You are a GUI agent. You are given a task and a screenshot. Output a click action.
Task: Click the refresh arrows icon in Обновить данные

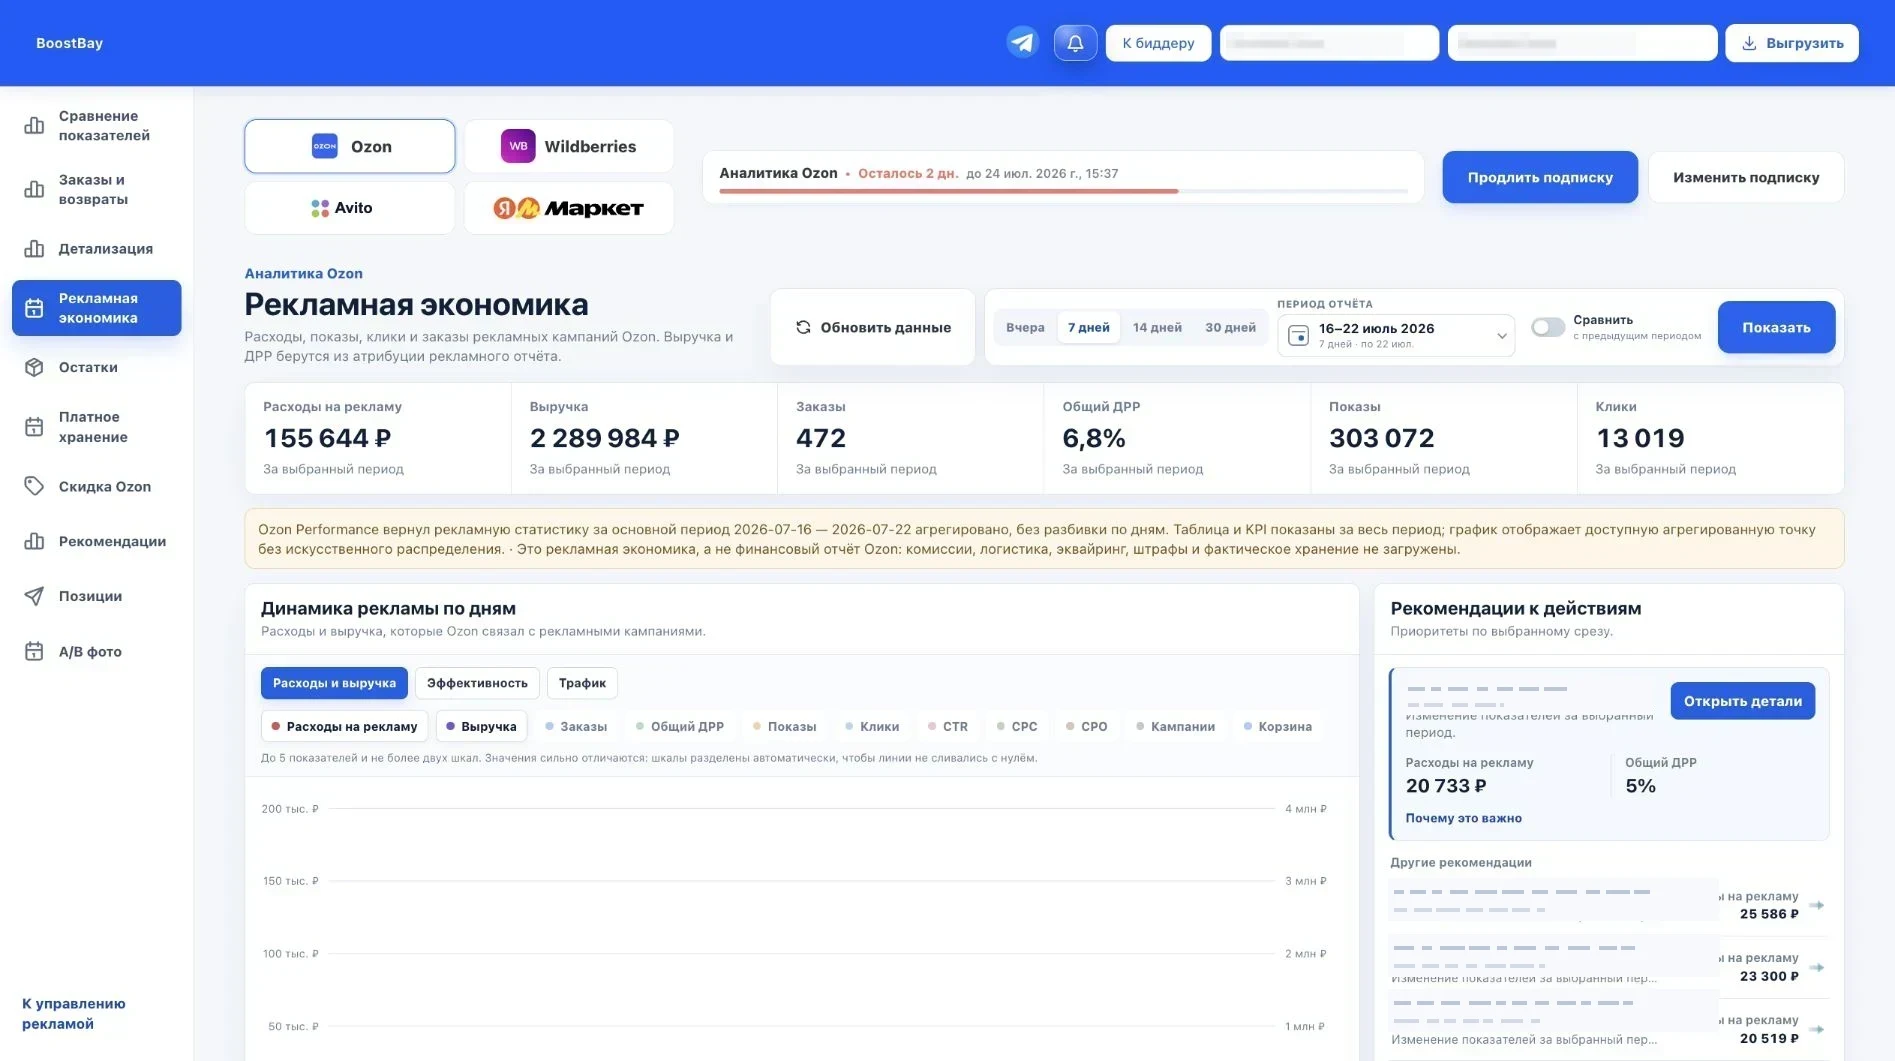tap(803, 327)
